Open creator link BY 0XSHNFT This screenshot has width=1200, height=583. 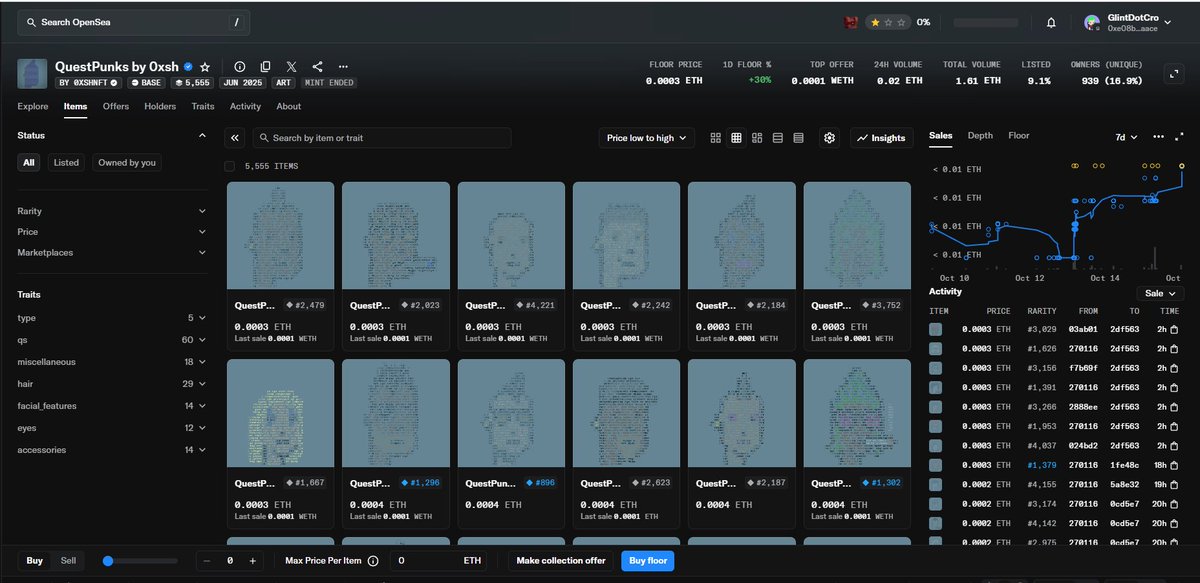click(x=90, y=83)
